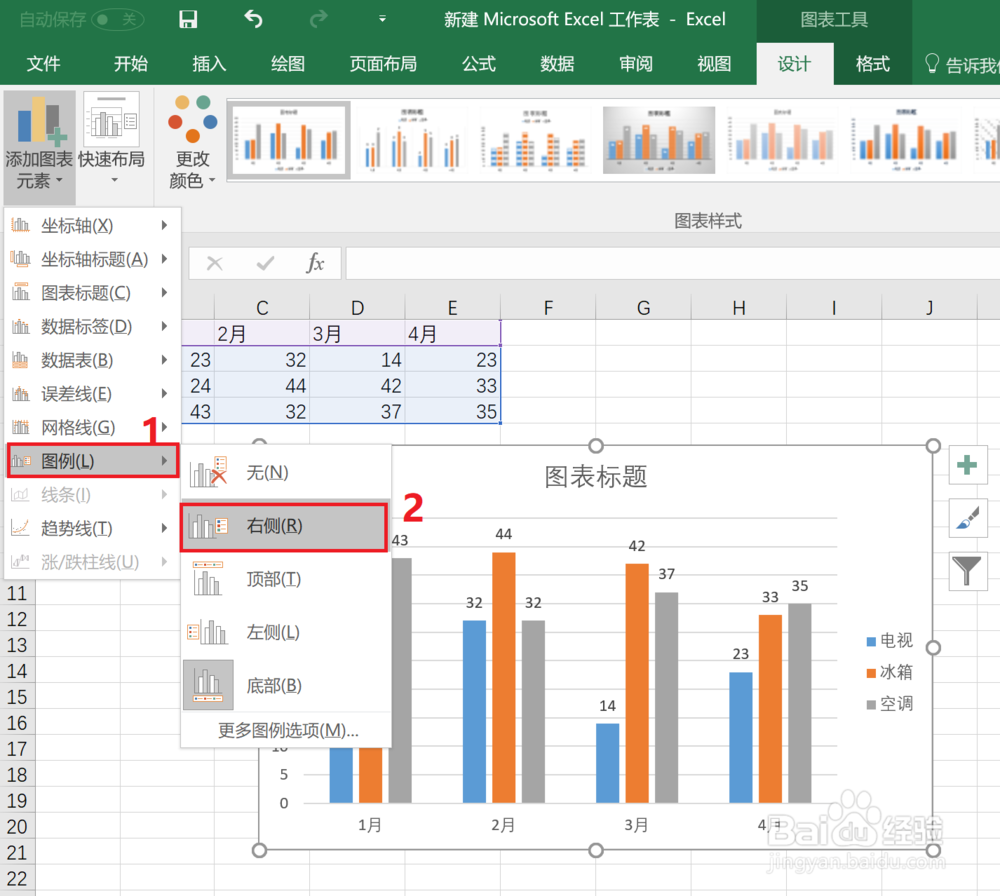Click the orange 44 bar for 2月
This screenshot has width=1000, height=896.
click(504, 677)
